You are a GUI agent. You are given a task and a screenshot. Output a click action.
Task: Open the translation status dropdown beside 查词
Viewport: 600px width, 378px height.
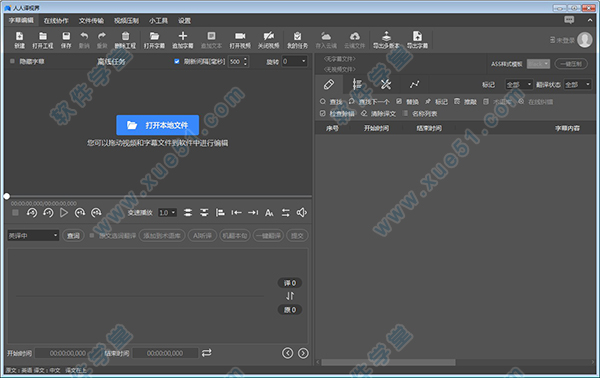click(33, 236)
